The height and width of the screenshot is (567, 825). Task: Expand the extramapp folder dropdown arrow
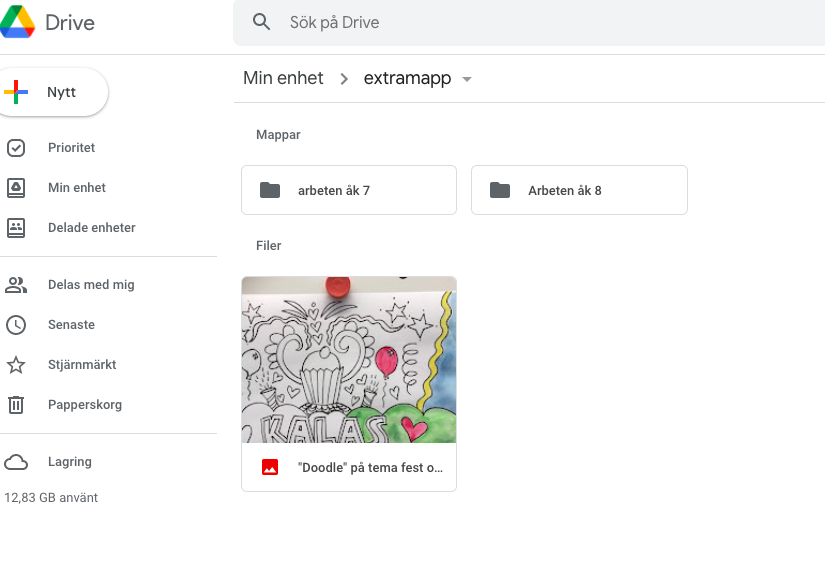point(467,79)
